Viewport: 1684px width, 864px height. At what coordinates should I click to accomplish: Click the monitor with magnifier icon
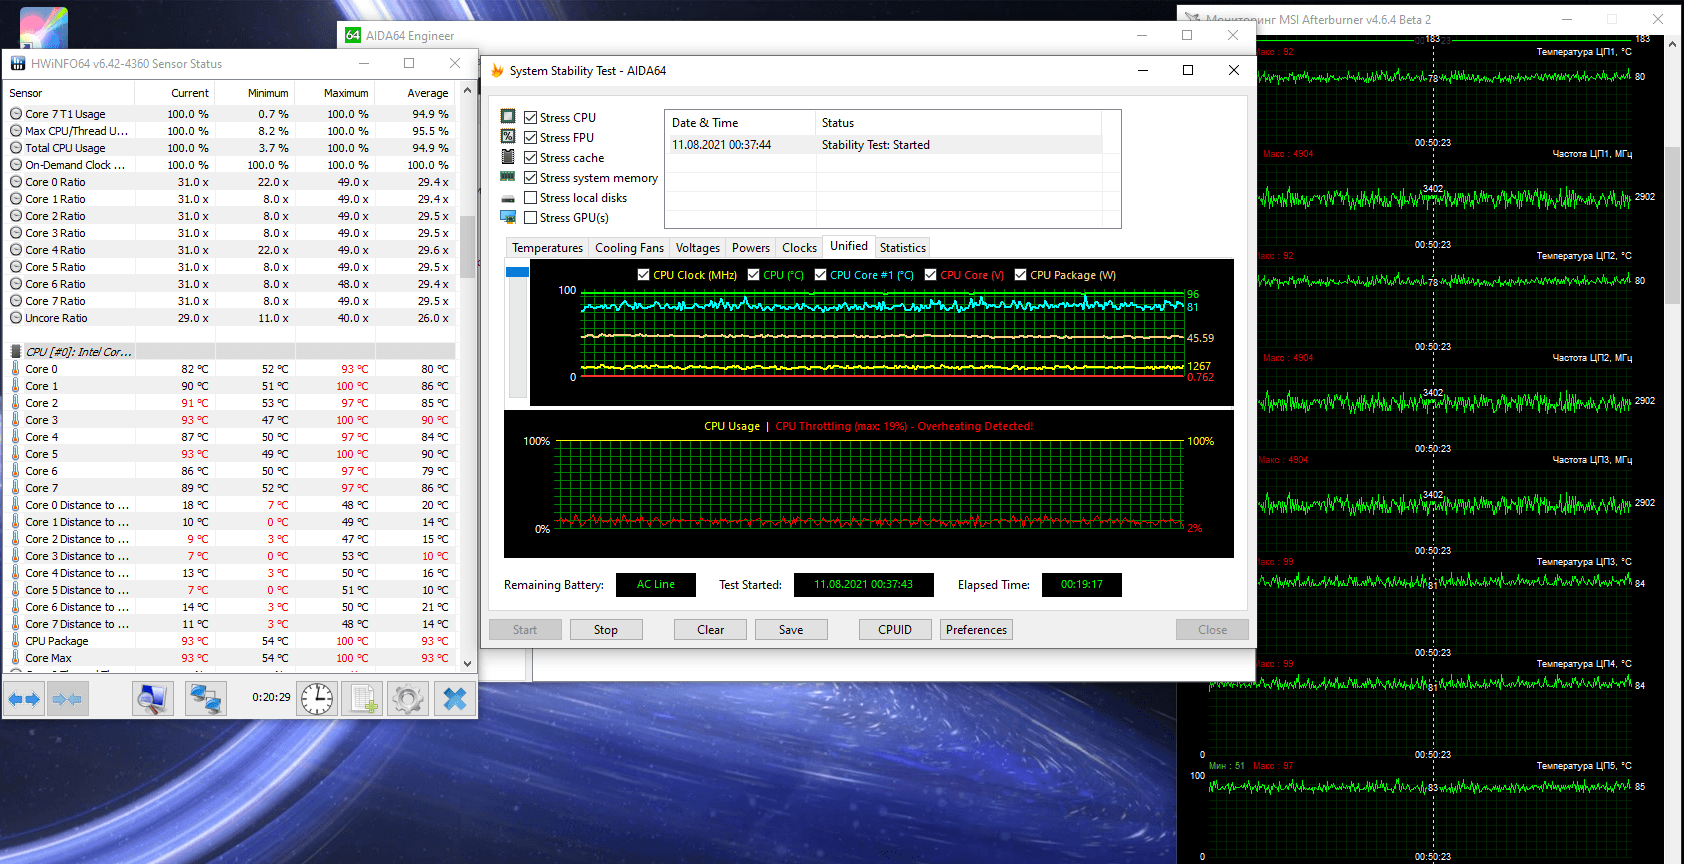pos(153,699)
